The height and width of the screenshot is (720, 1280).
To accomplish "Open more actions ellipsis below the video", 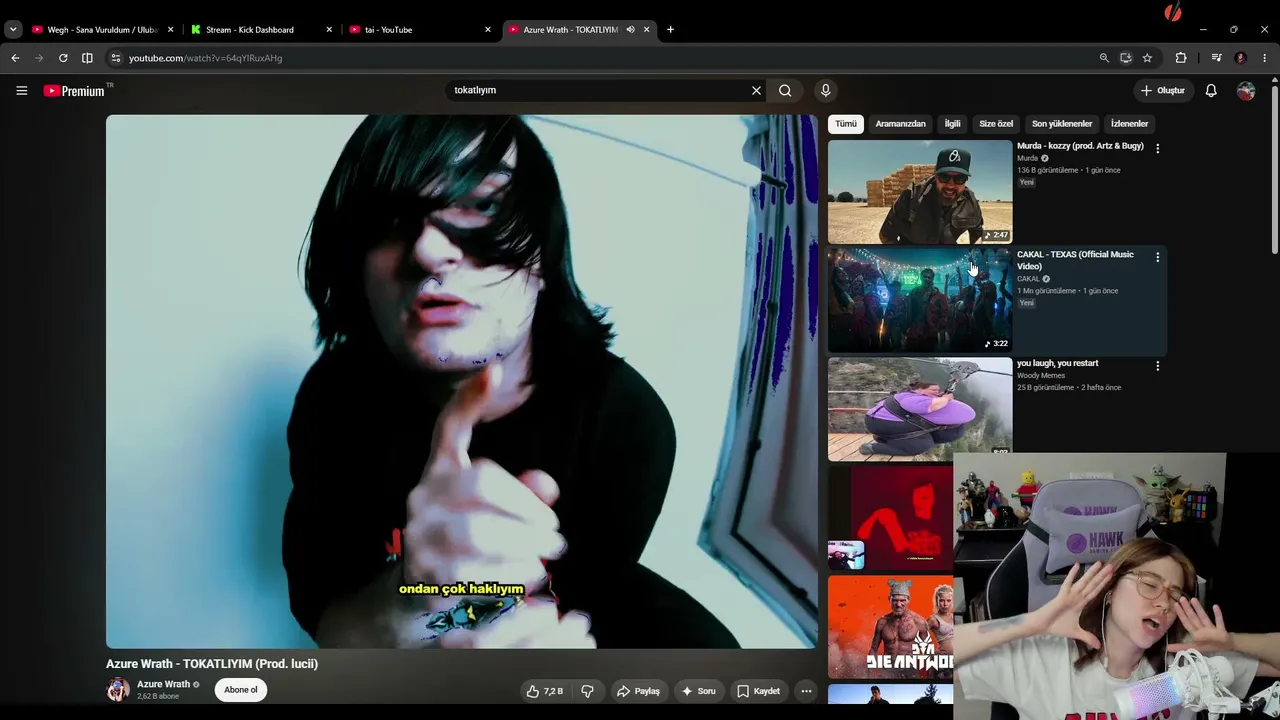I will click(806, 691).
